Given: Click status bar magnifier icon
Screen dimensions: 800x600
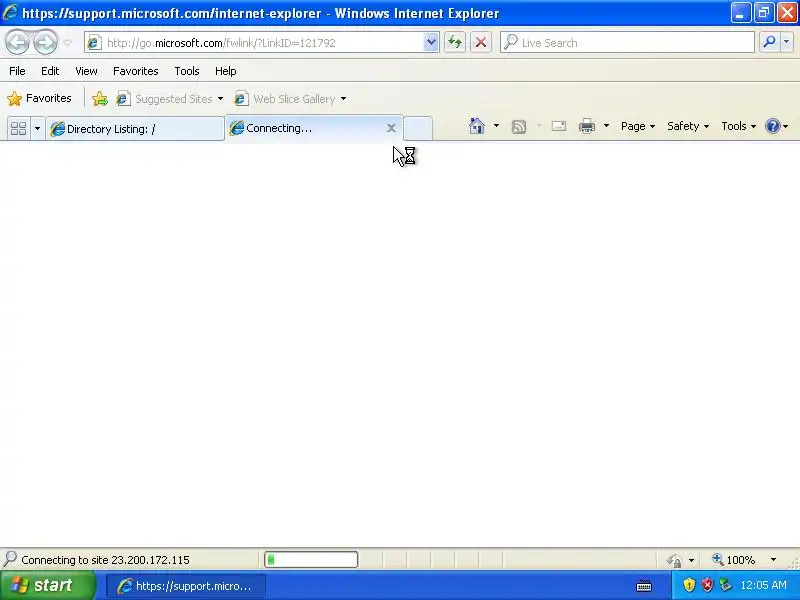Looking at the screenshot, I should 10,559.
